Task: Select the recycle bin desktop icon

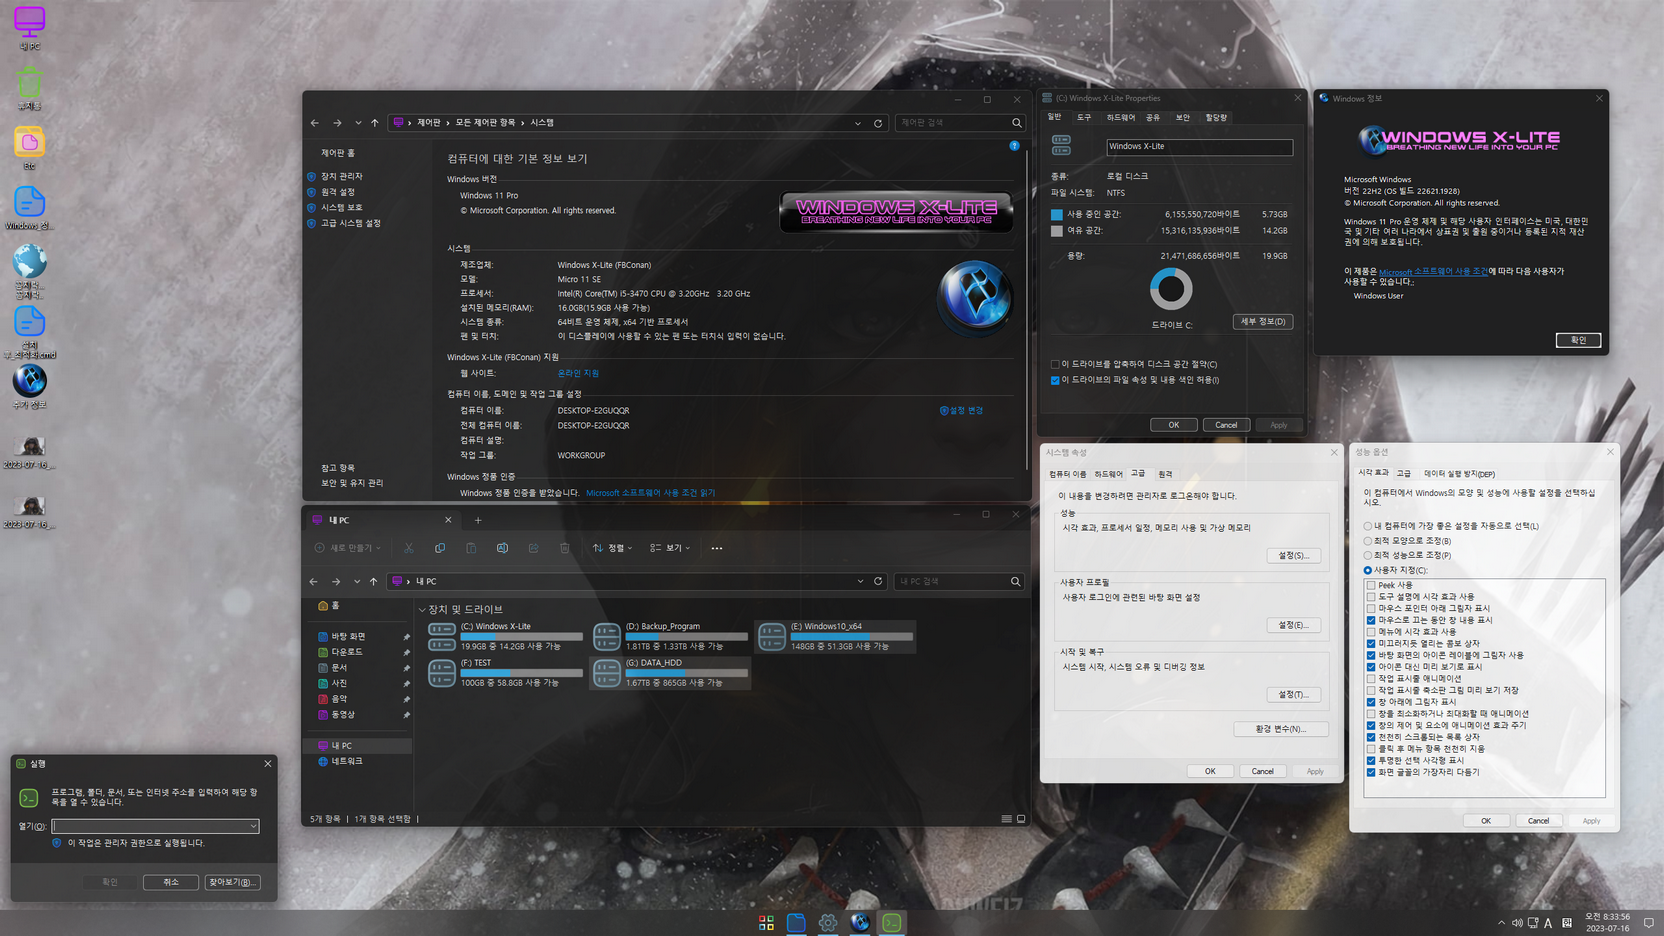Action: tap(29, 88)
